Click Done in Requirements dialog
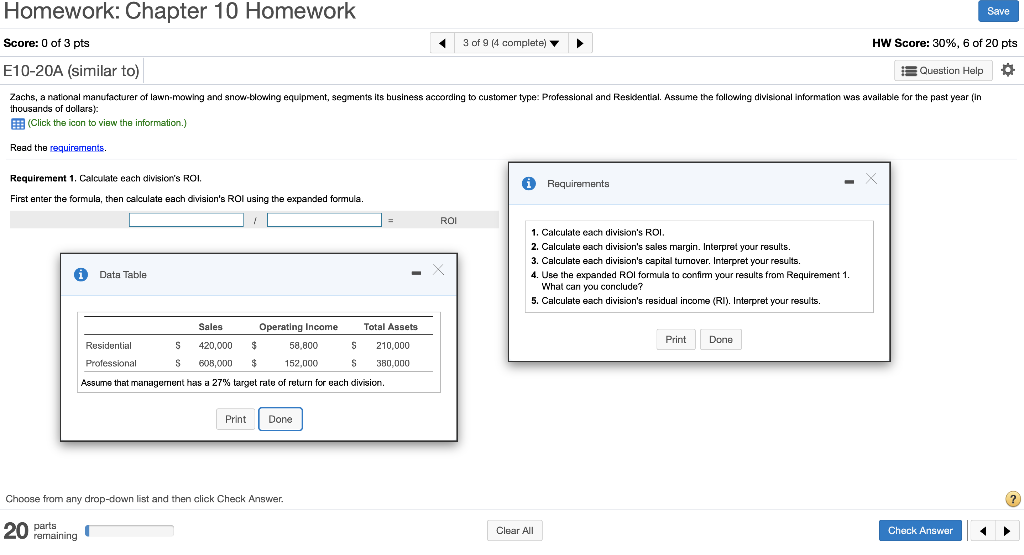The image size is (1024, 555). 721,340
